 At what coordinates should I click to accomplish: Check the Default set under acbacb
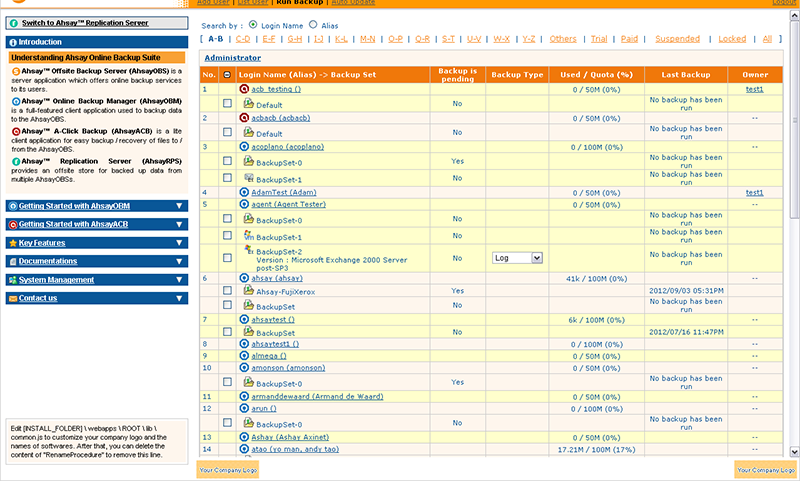[227, 132]
